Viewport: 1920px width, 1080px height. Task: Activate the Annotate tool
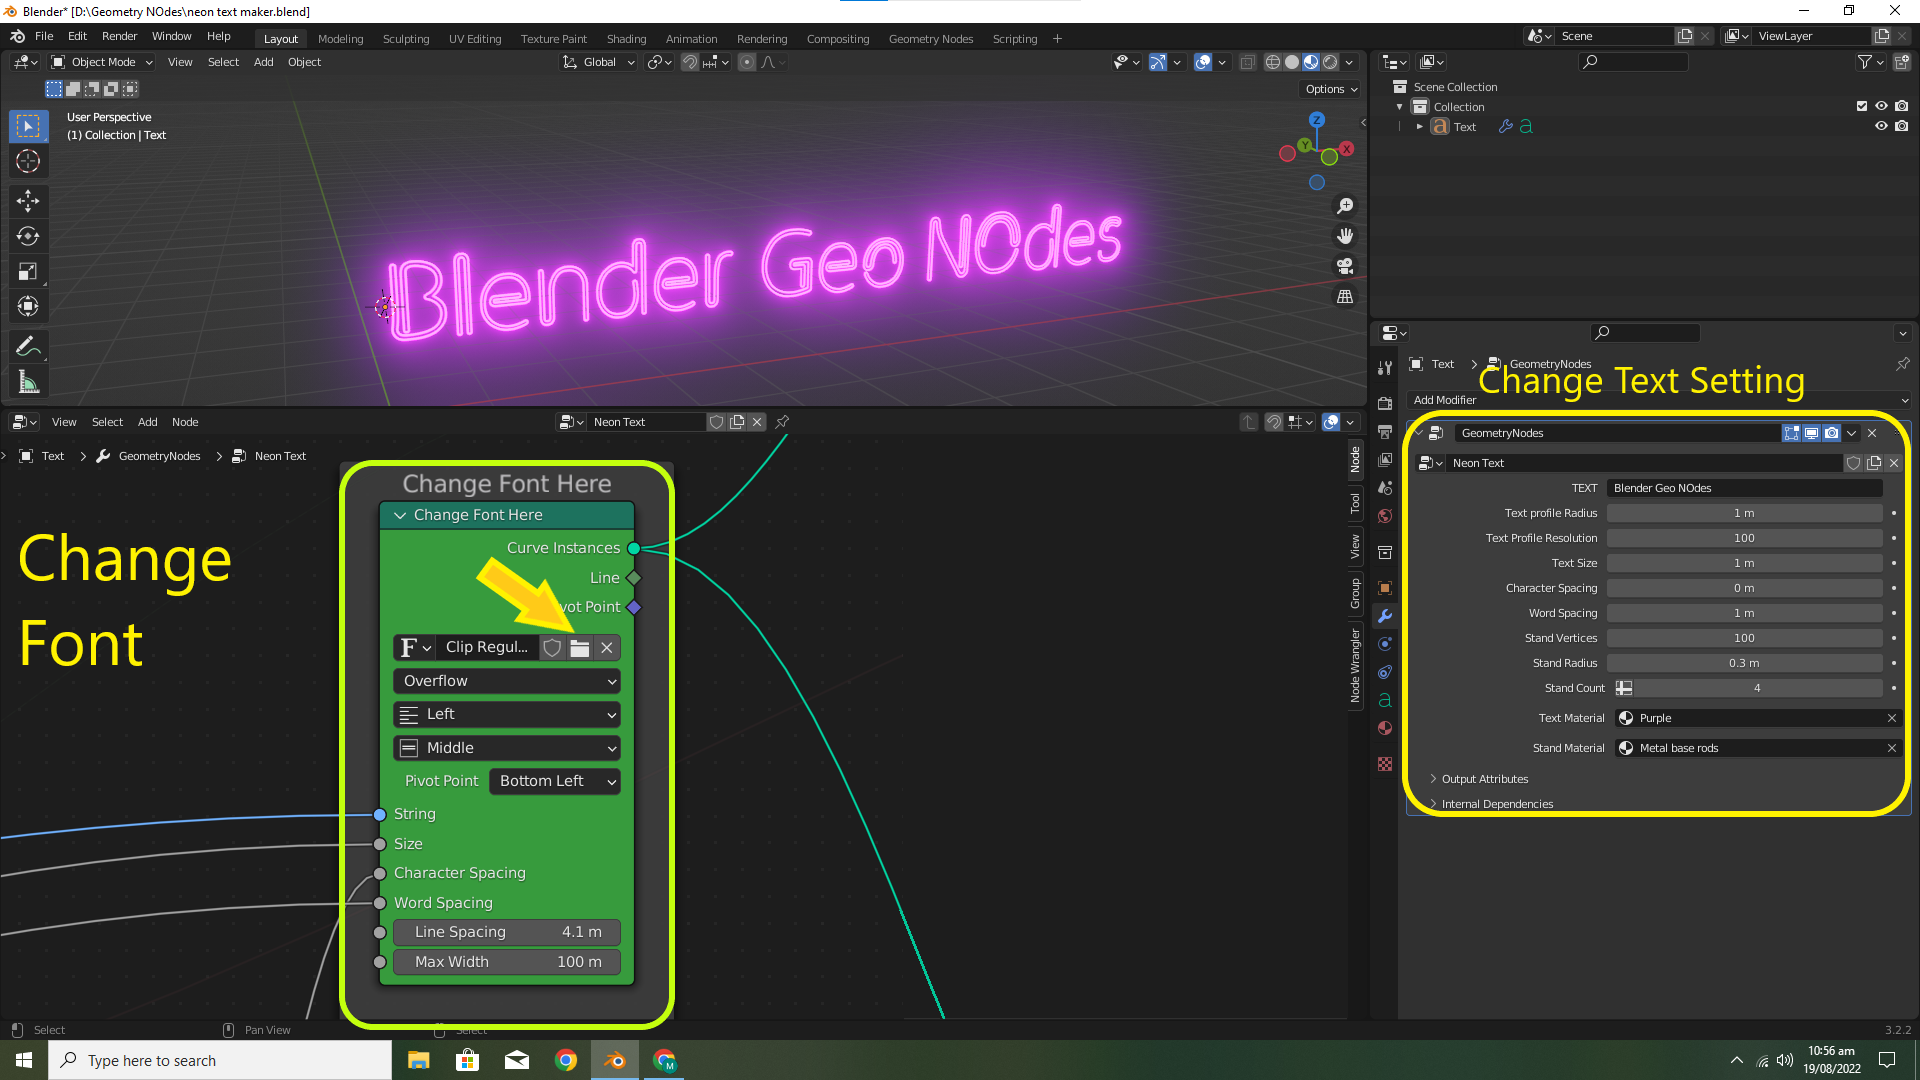point(28,346)
